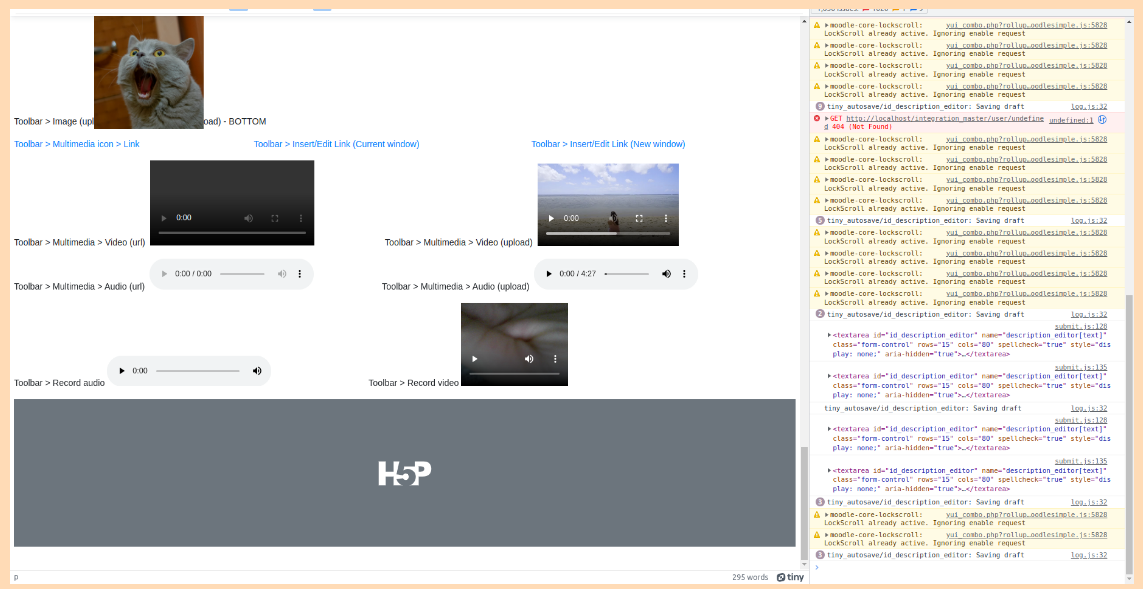
Task: Select the Toolbar > Multimedia > Video (url) label
Action: (79, 242)
